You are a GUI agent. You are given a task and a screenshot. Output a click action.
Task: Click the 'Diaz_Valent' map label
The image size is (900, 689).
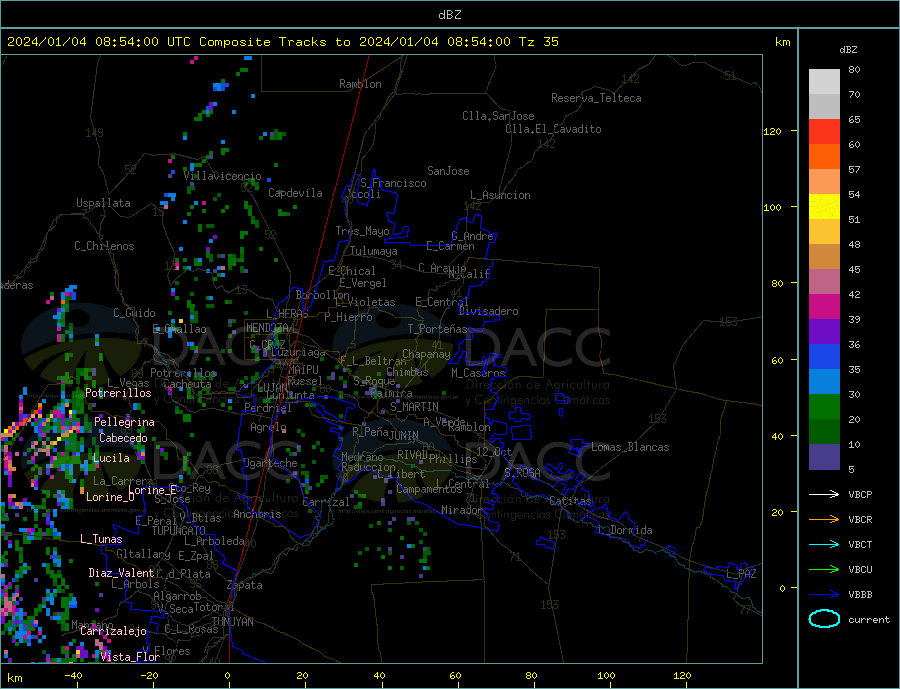point(121,573)
